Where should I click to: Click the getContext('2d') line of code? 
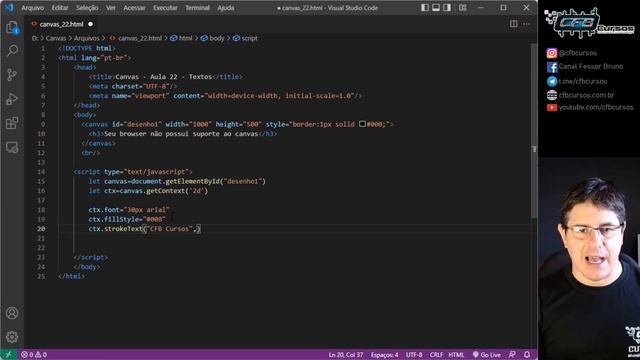point(148,191)
